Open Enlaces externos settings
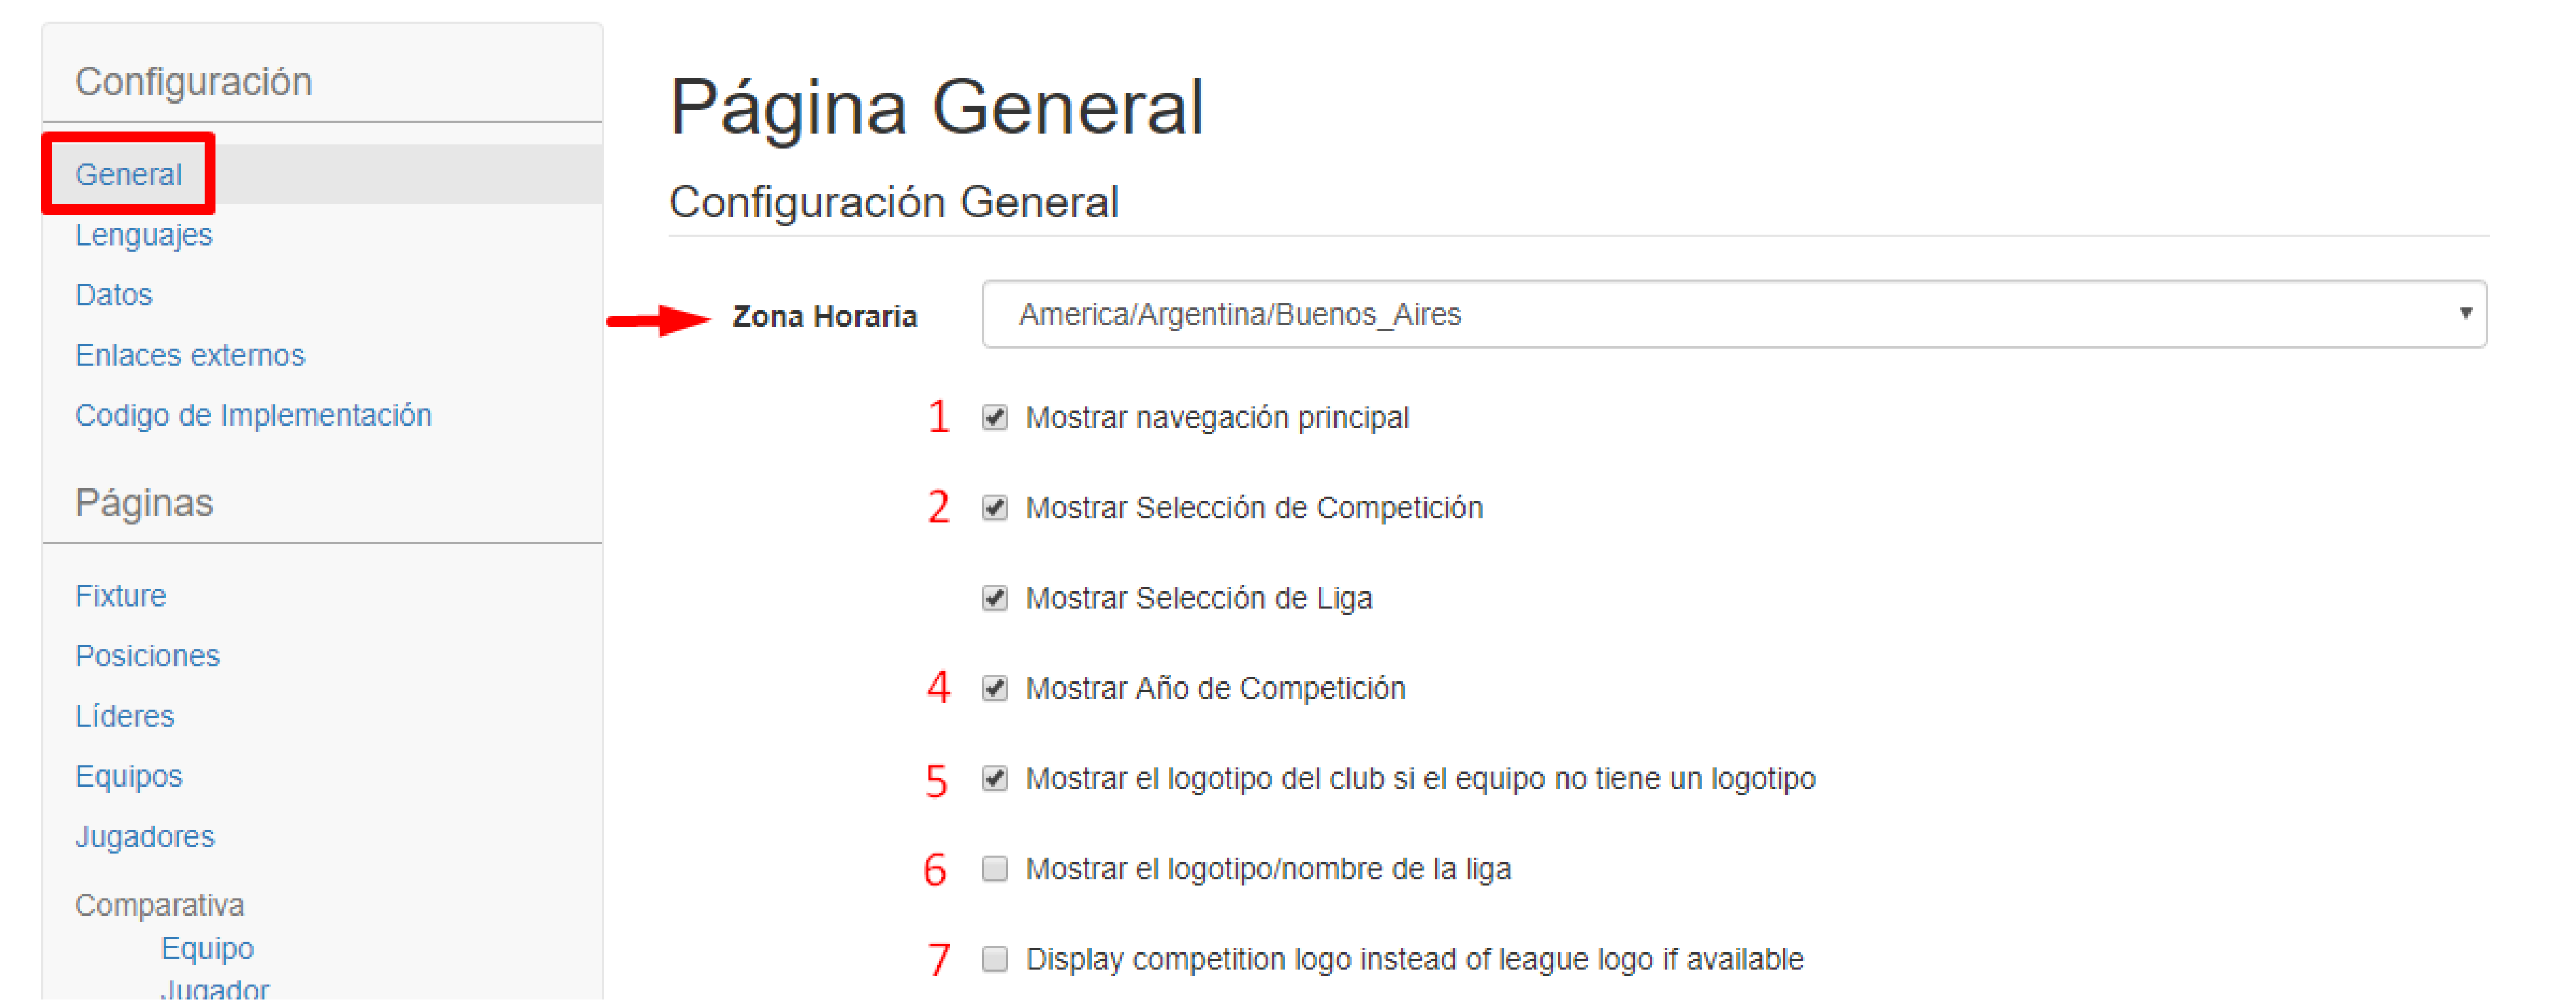This screenshot has height=1000, width=2576. (x=189, y=355)
